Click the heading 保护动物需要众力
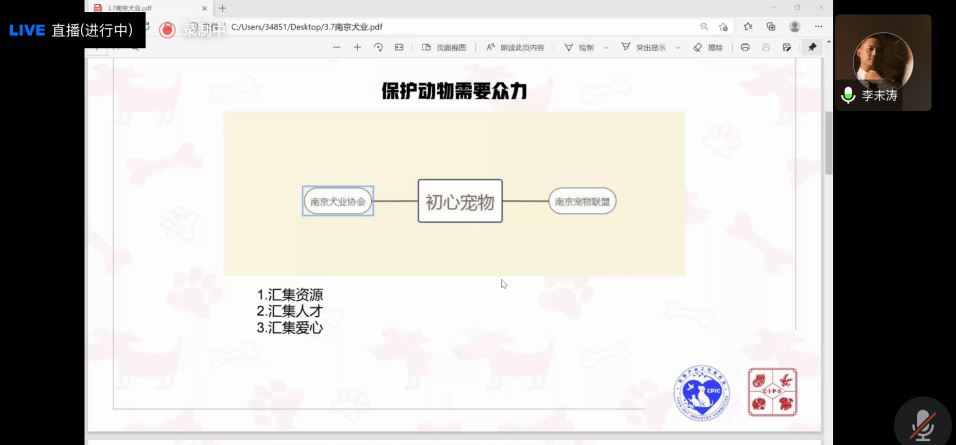The height and width of the screenshot is (445, 956). (454, 91)
